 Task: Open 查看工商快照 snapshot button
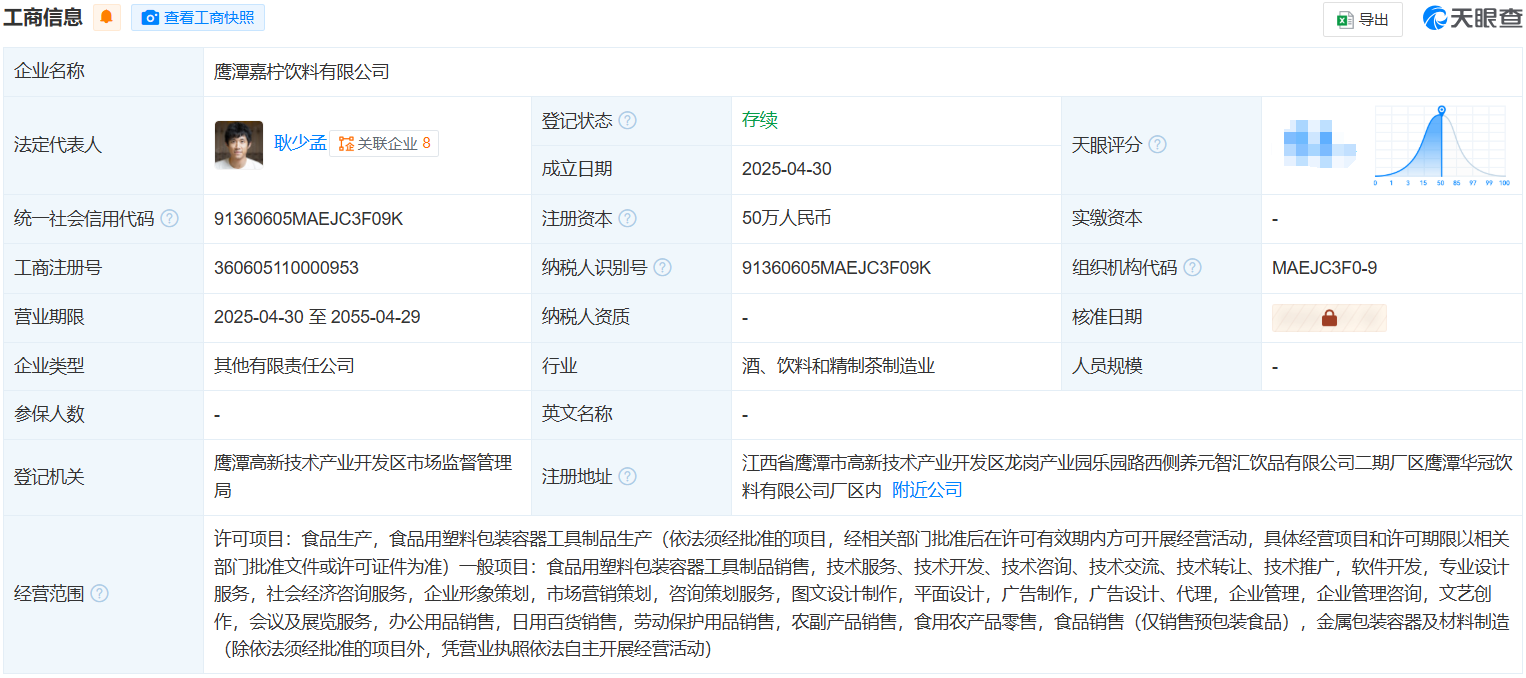pos(198,17)
